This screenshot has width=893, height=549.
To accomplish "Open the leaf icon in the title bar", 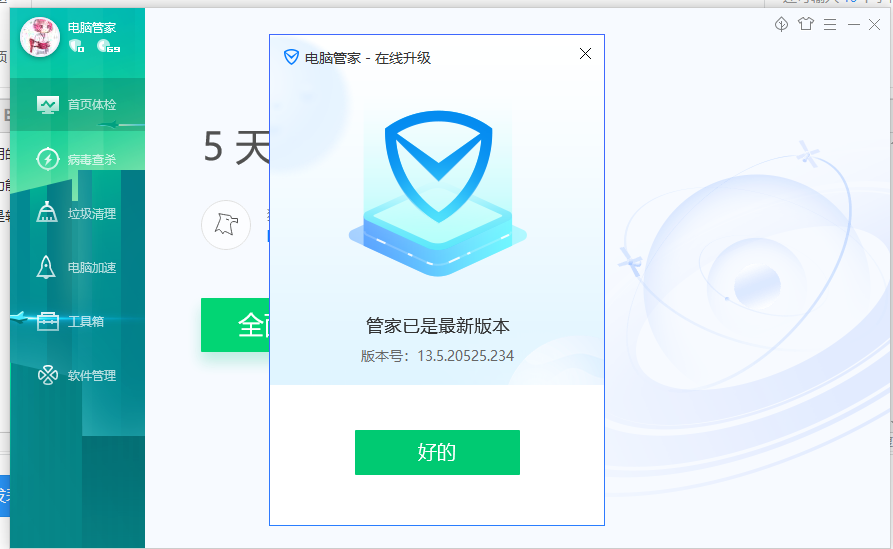I will click(781, 24).
